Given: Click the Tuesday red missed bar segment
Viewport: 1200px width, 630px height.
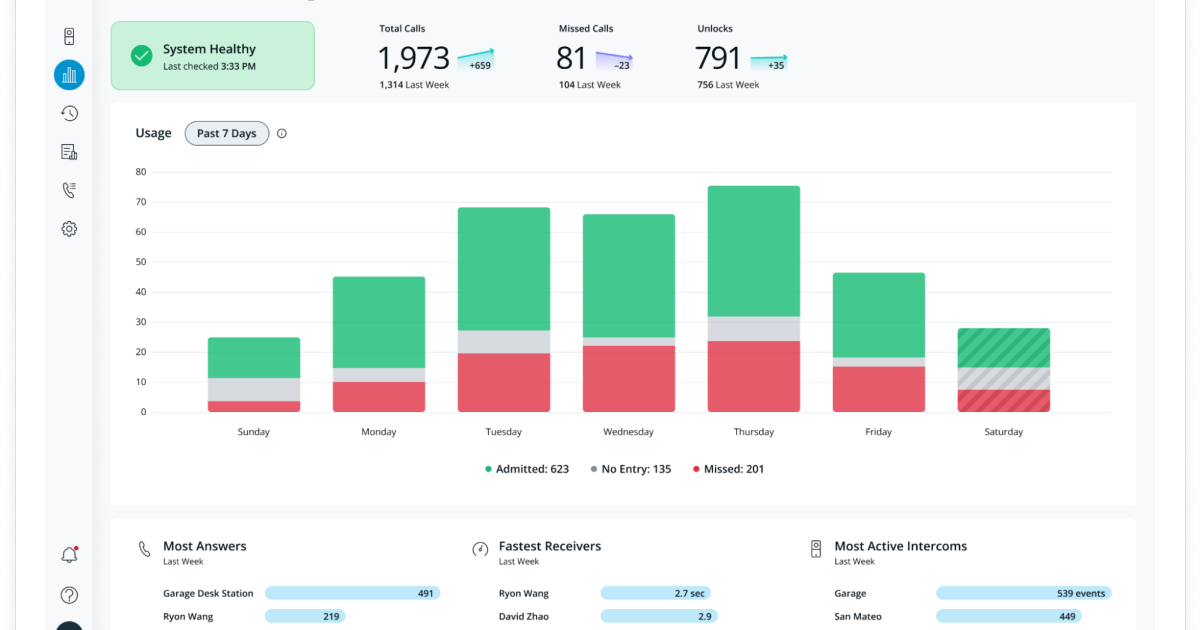Looking at the screenshot, I should pos(504,383).
